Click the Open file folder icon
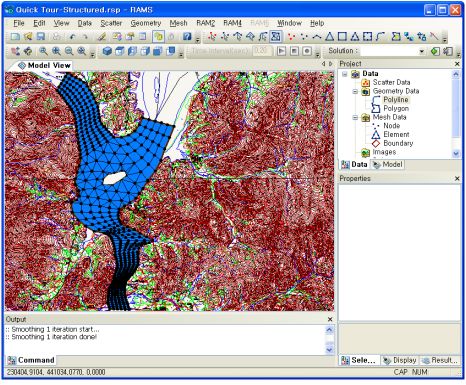466x385 pixels. (28, 36)
